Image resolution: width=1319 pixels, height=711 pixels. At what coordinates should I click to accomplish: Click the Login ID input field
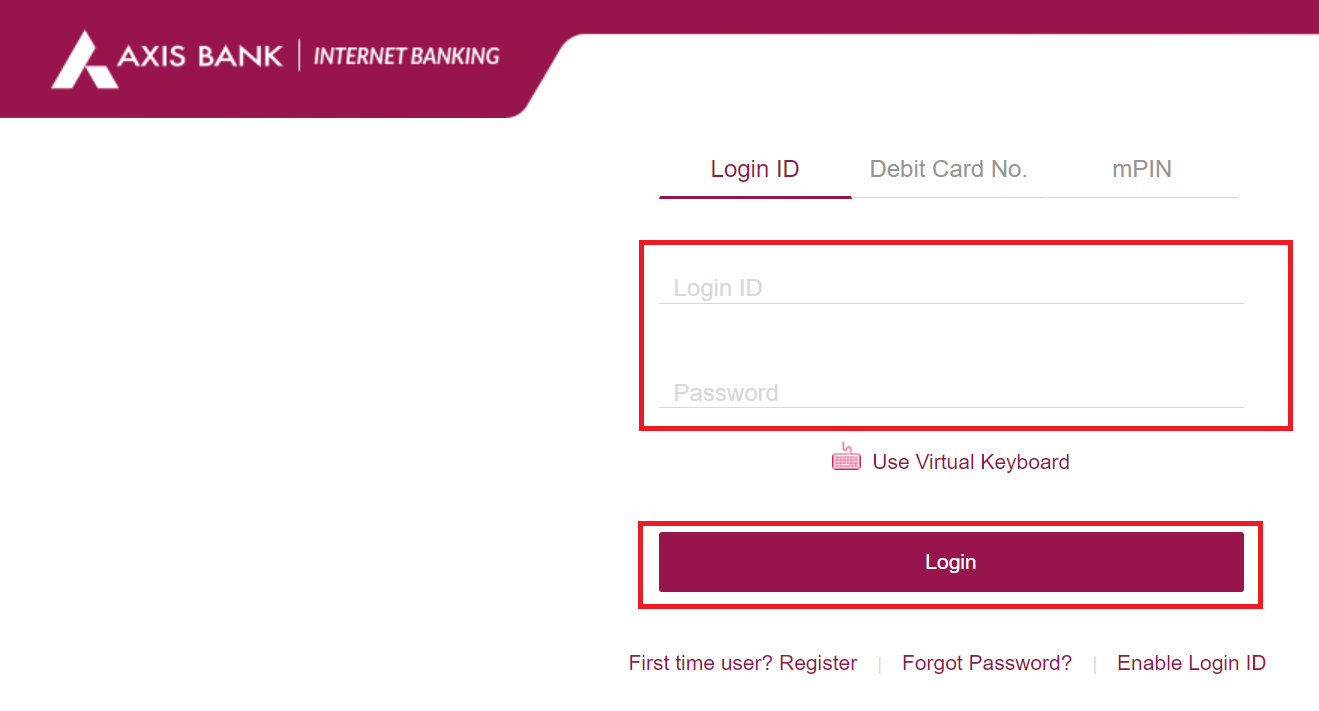pos(950,287)
